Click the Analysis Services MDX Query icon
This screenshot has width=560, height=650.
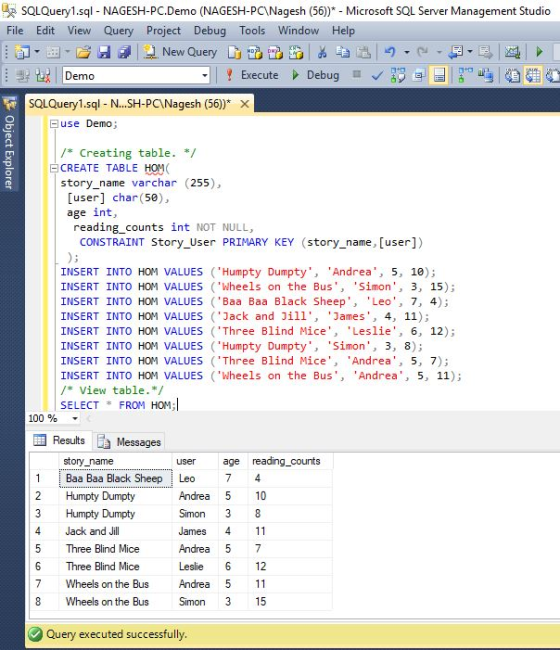point(255,52)
